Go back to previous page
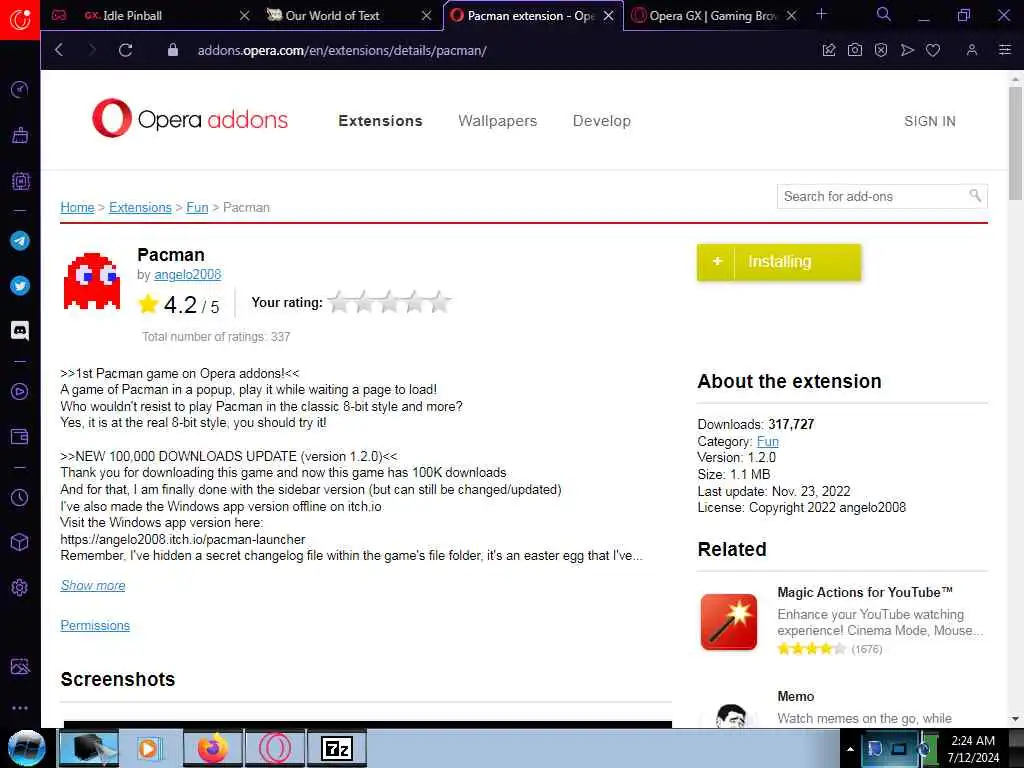The height and width of the screenshot is (768, 1024). 59,50
